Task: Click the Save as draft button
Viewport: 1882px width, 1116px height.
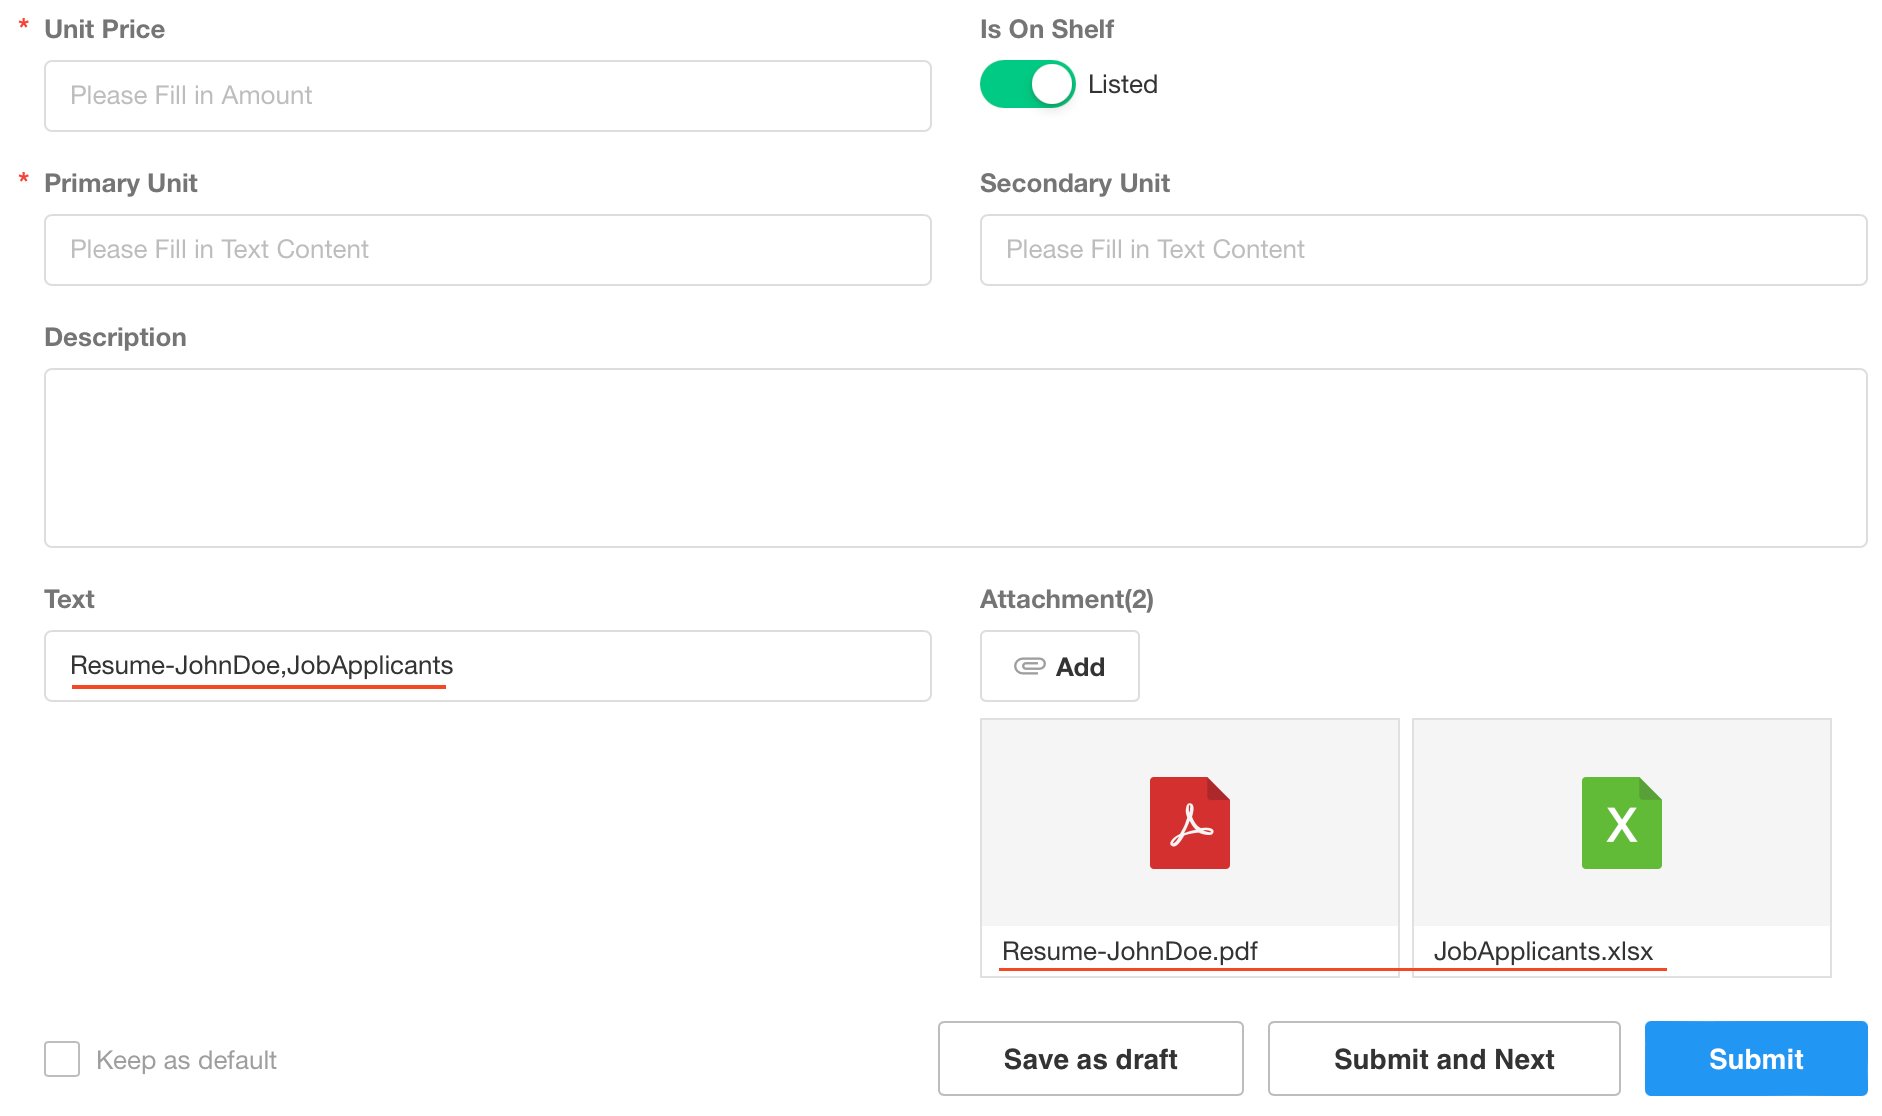Action: click(1090, 1058)
